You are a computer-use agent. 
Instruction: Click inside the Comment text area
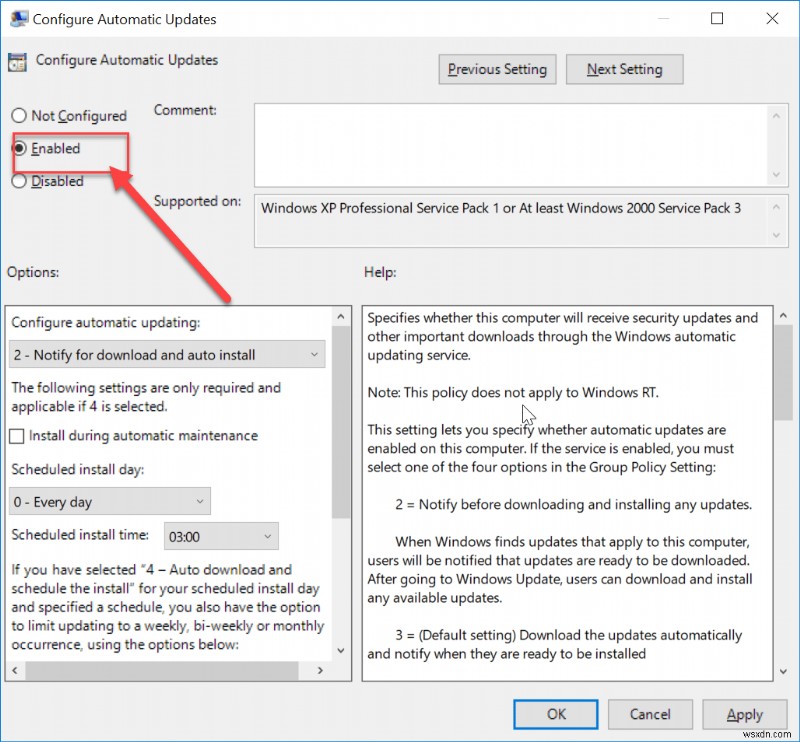click(x=510, y=140)
